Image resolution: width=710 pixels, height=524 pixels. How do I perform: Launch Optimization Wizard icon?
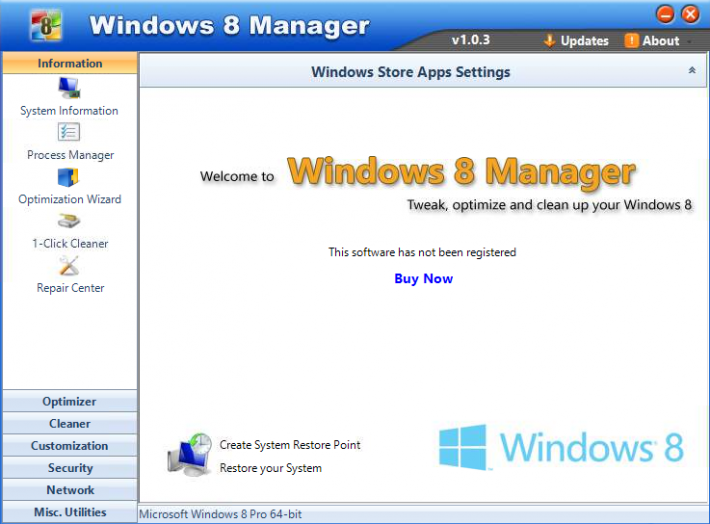[68, 177]
